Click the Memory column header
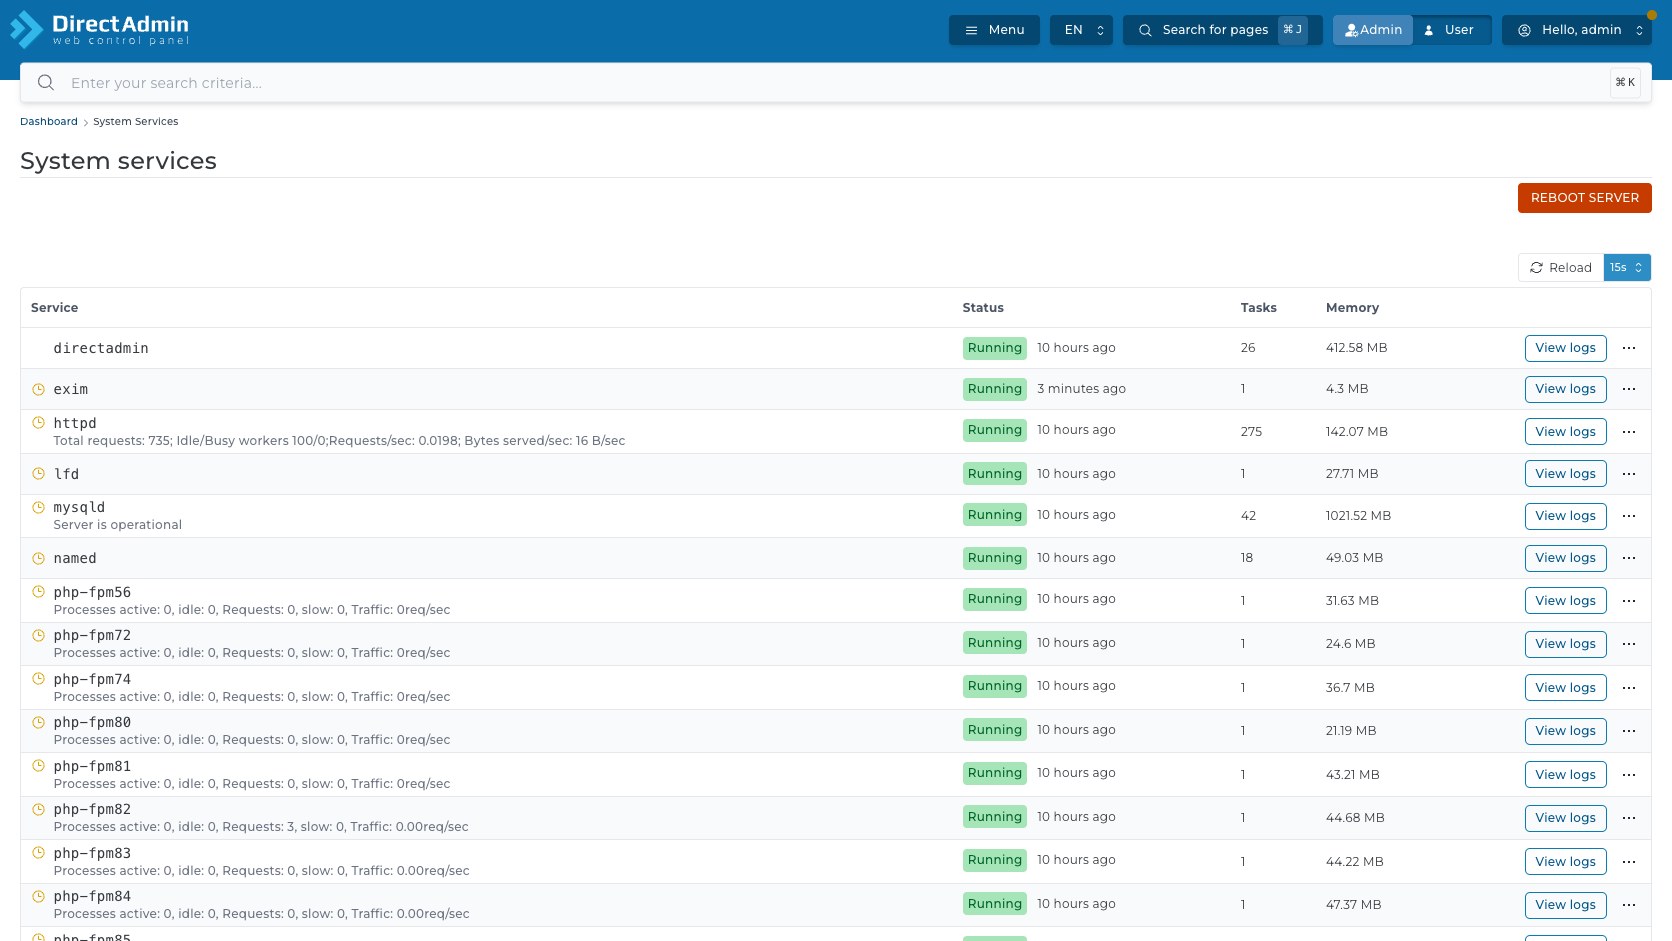 point(1352,308)
